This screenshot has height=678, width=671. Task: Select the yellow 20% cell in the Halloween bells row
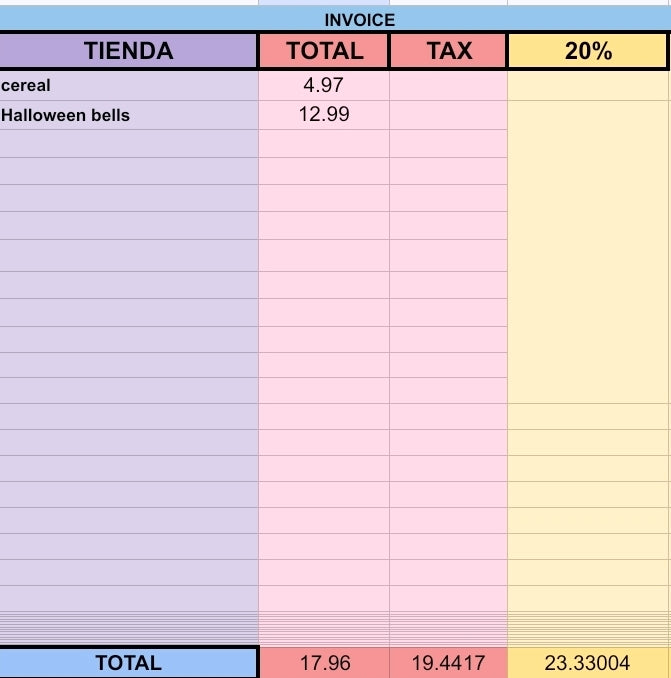coord(588,115)
